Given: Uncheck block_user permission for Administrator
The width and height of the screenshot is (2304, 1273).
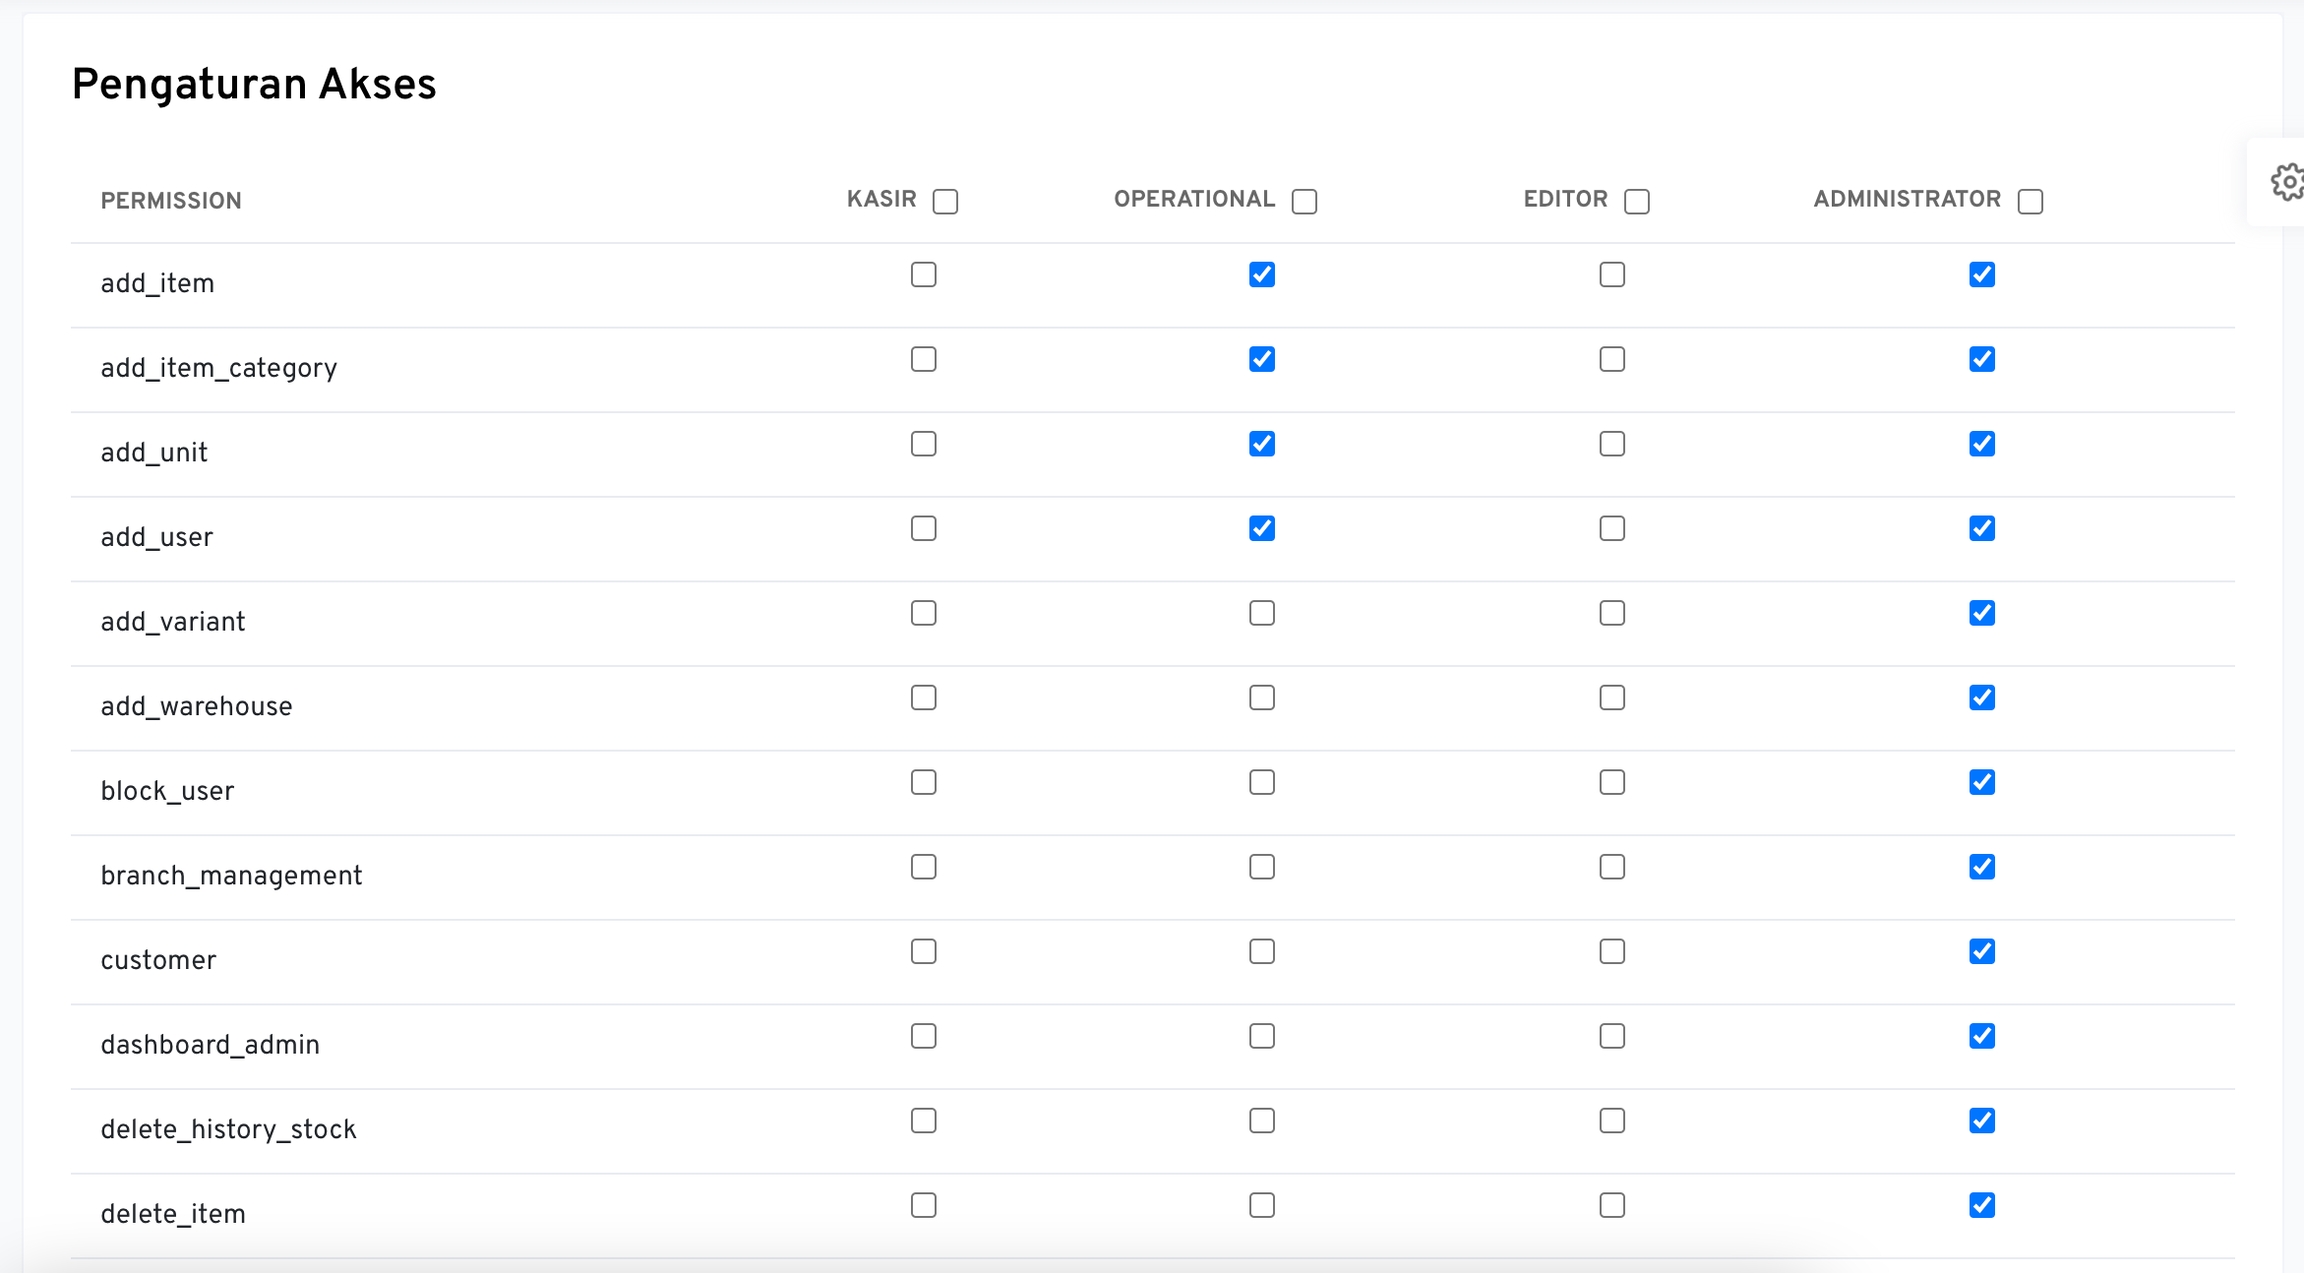Looking at the screenshot, I should tap(1982, 782).
